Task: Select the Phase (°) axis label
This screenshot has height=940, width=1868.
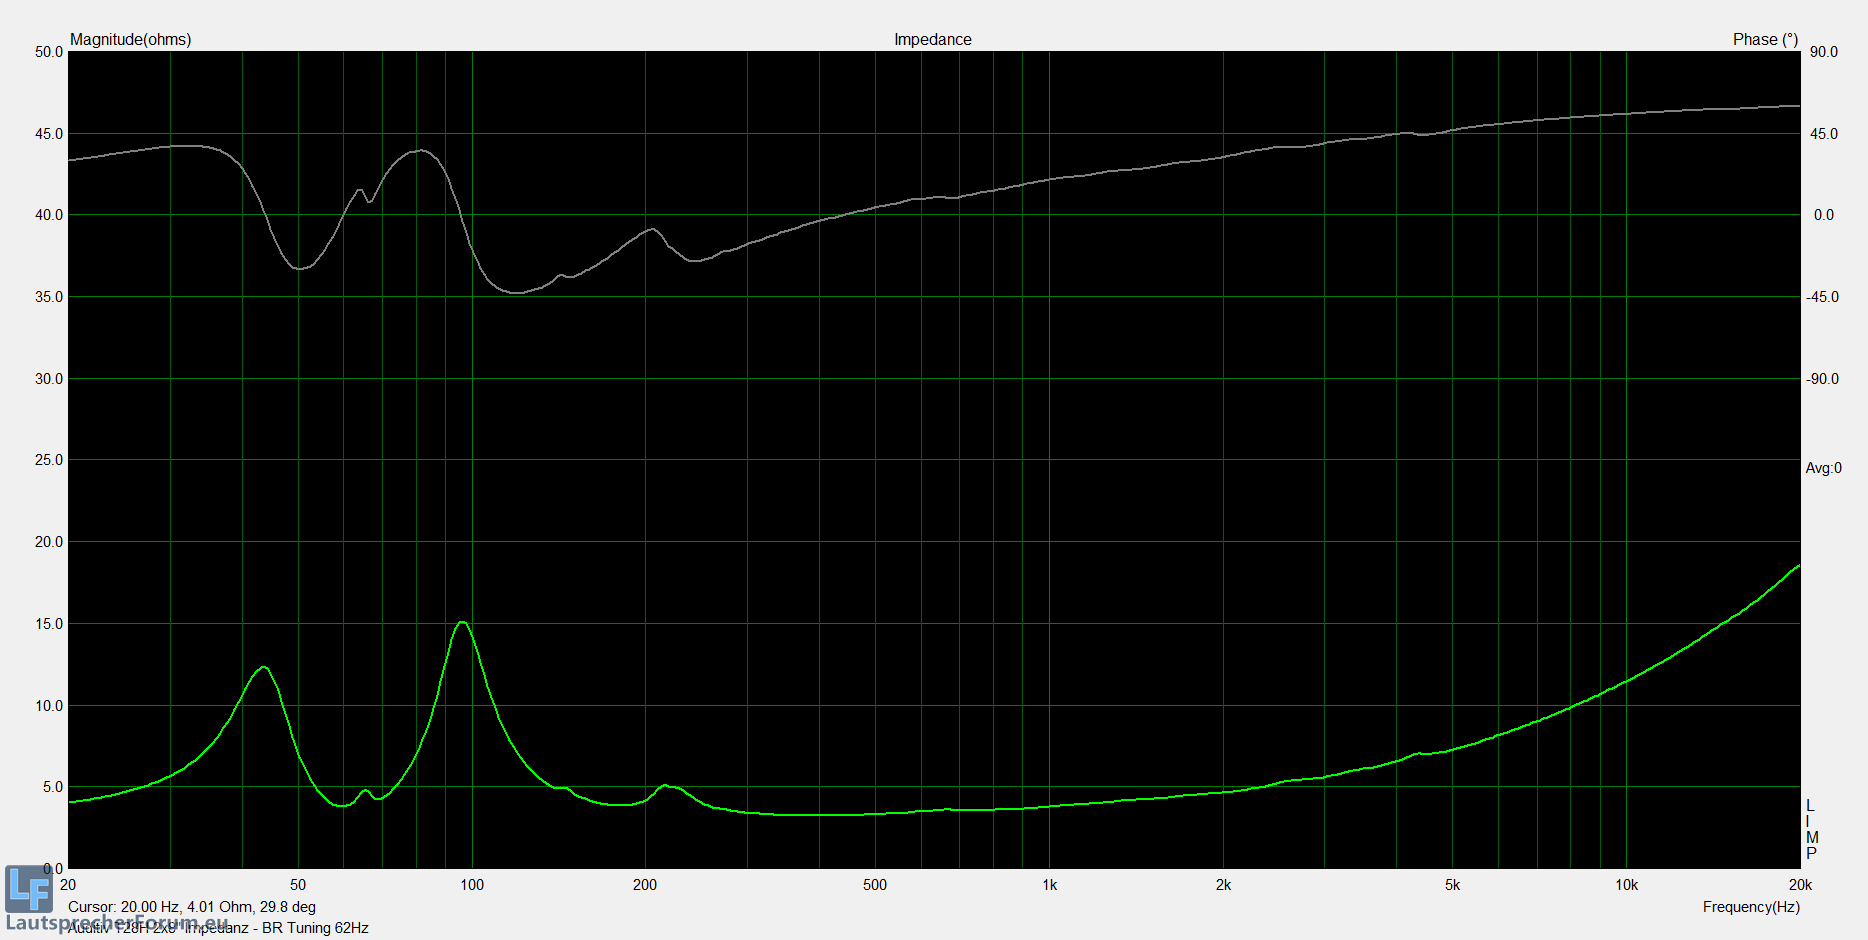Action: [x=1765, y=39]
